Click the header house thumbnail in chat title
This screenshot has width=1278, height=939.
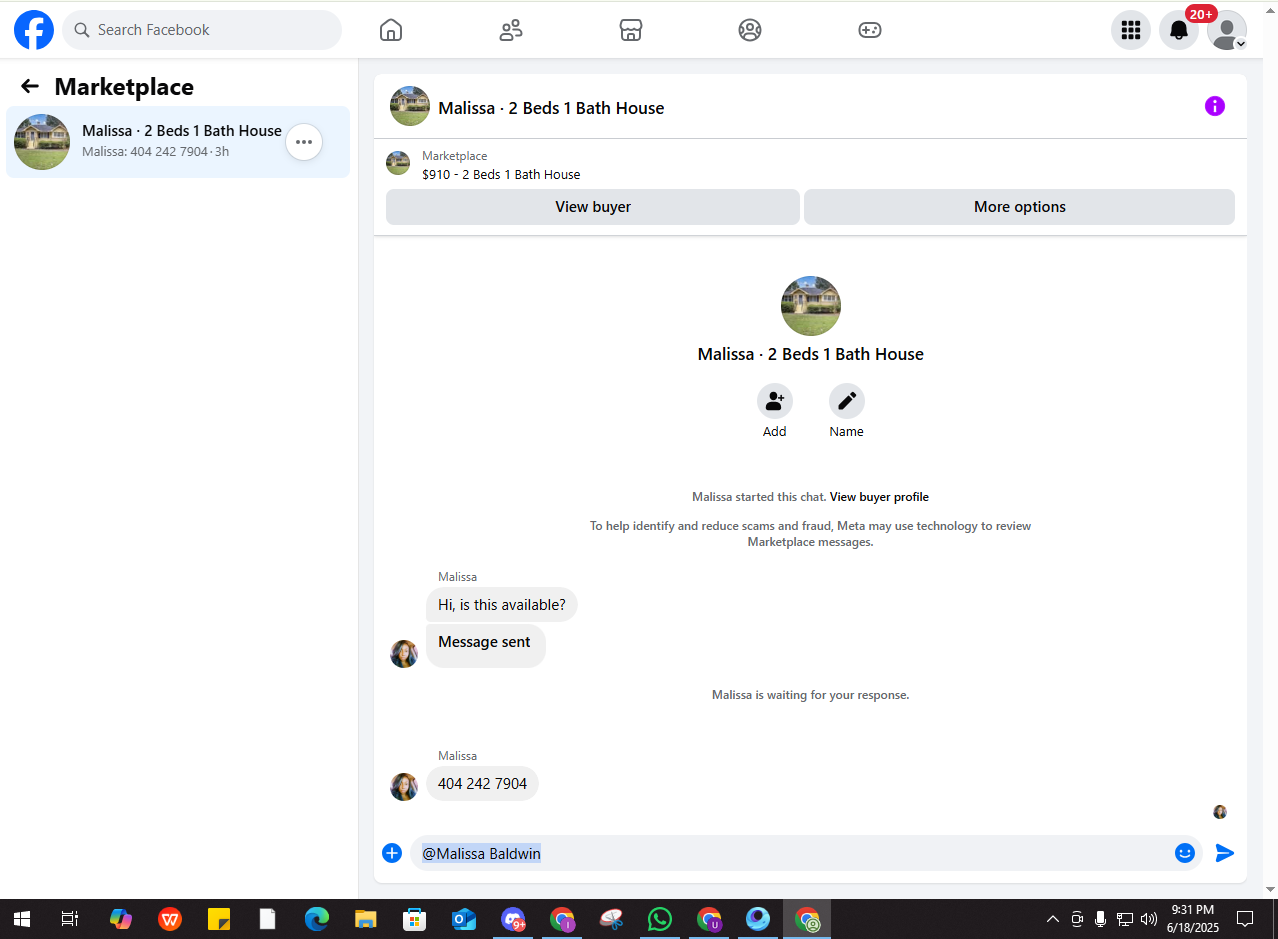[410, 106]
